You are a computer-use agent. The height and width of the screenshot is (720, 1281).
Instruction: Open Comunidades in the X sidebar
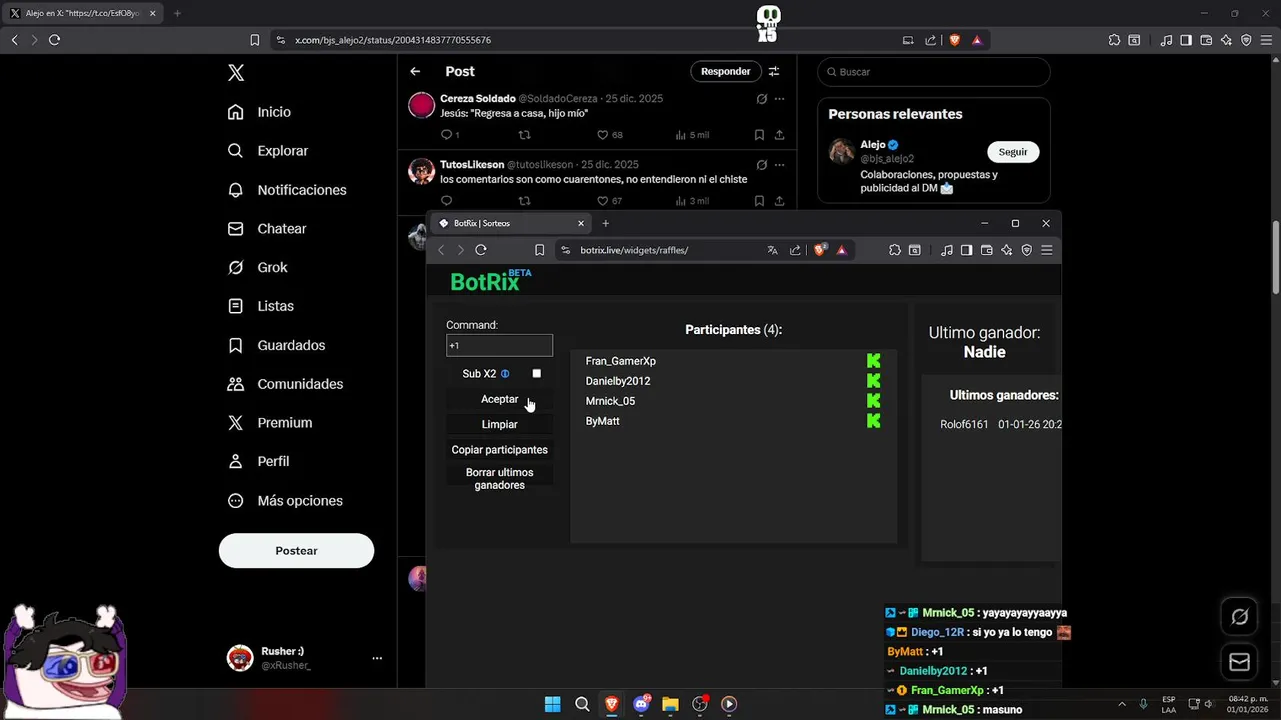click(285, 384)
